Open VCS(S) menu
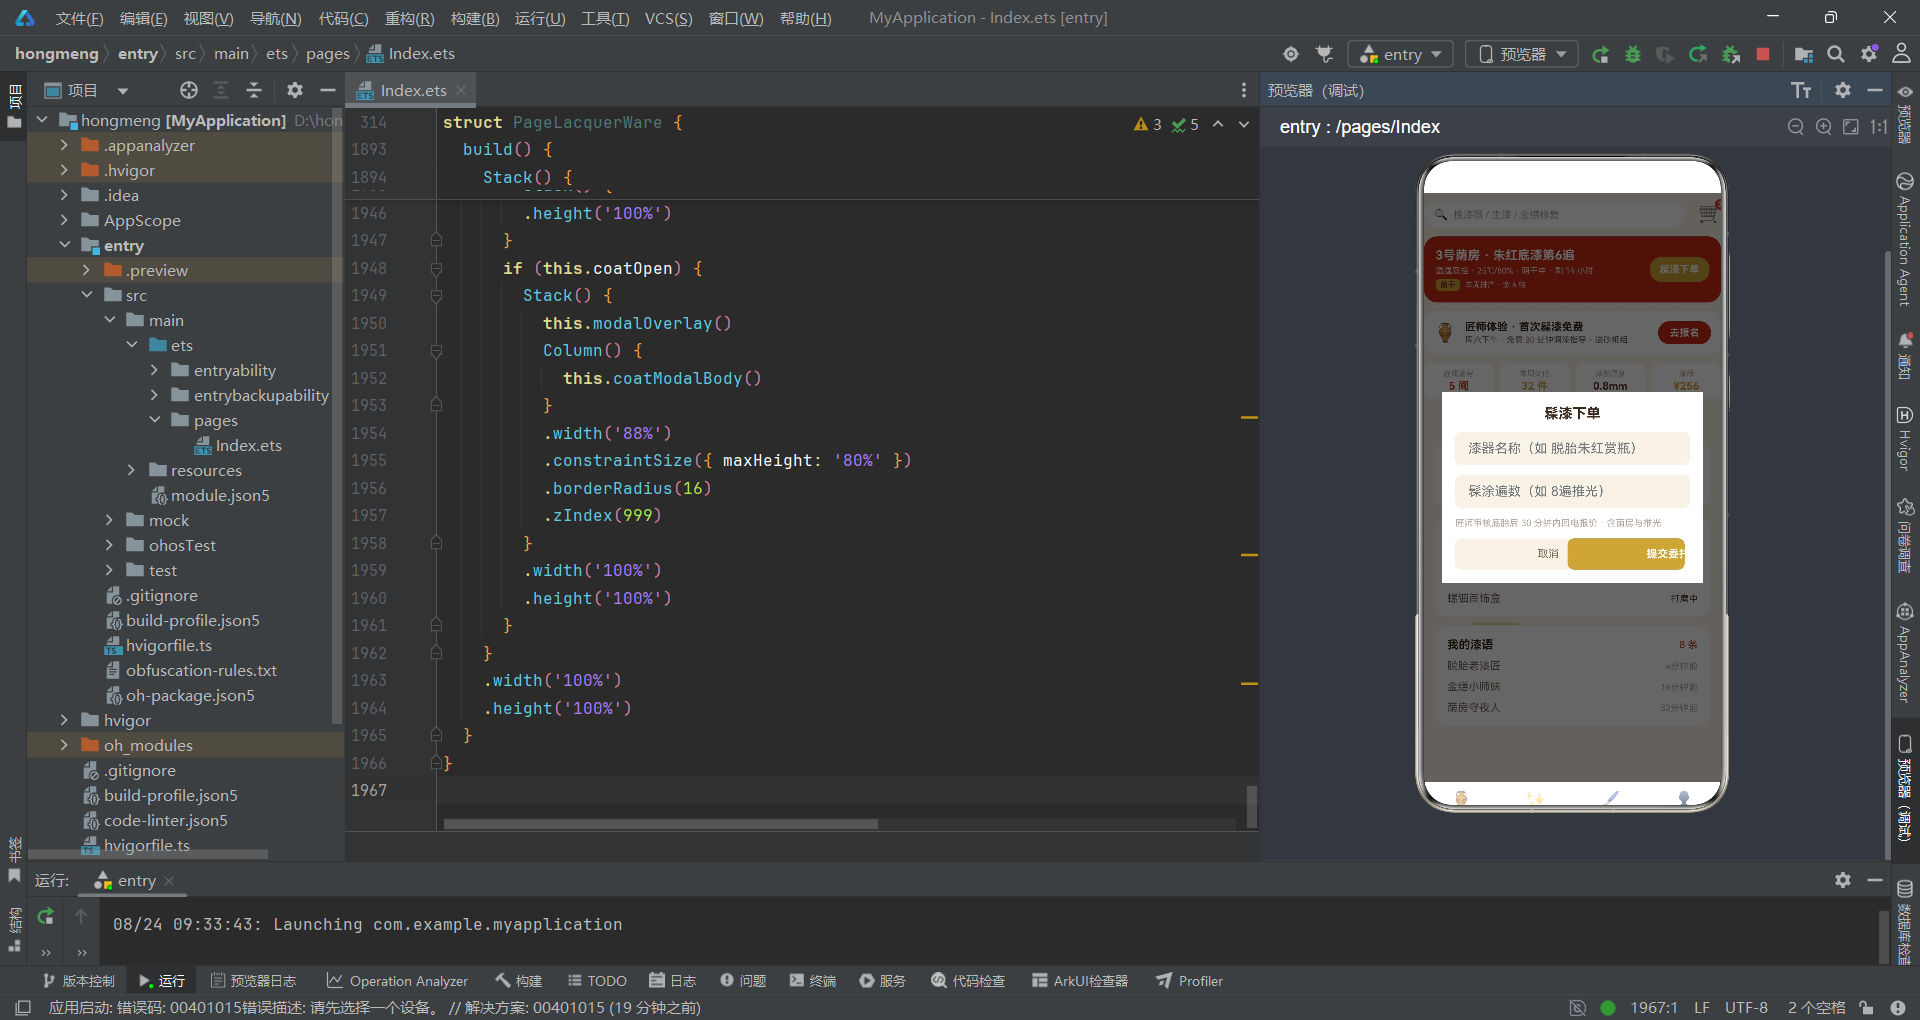Screen dimensions: 1920x1020 click(668, 18)
